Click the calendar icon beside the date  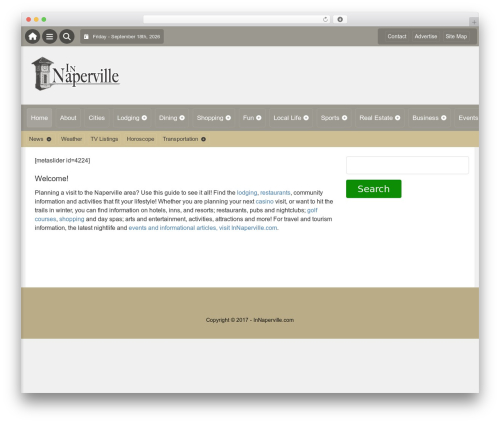point(86,37)
